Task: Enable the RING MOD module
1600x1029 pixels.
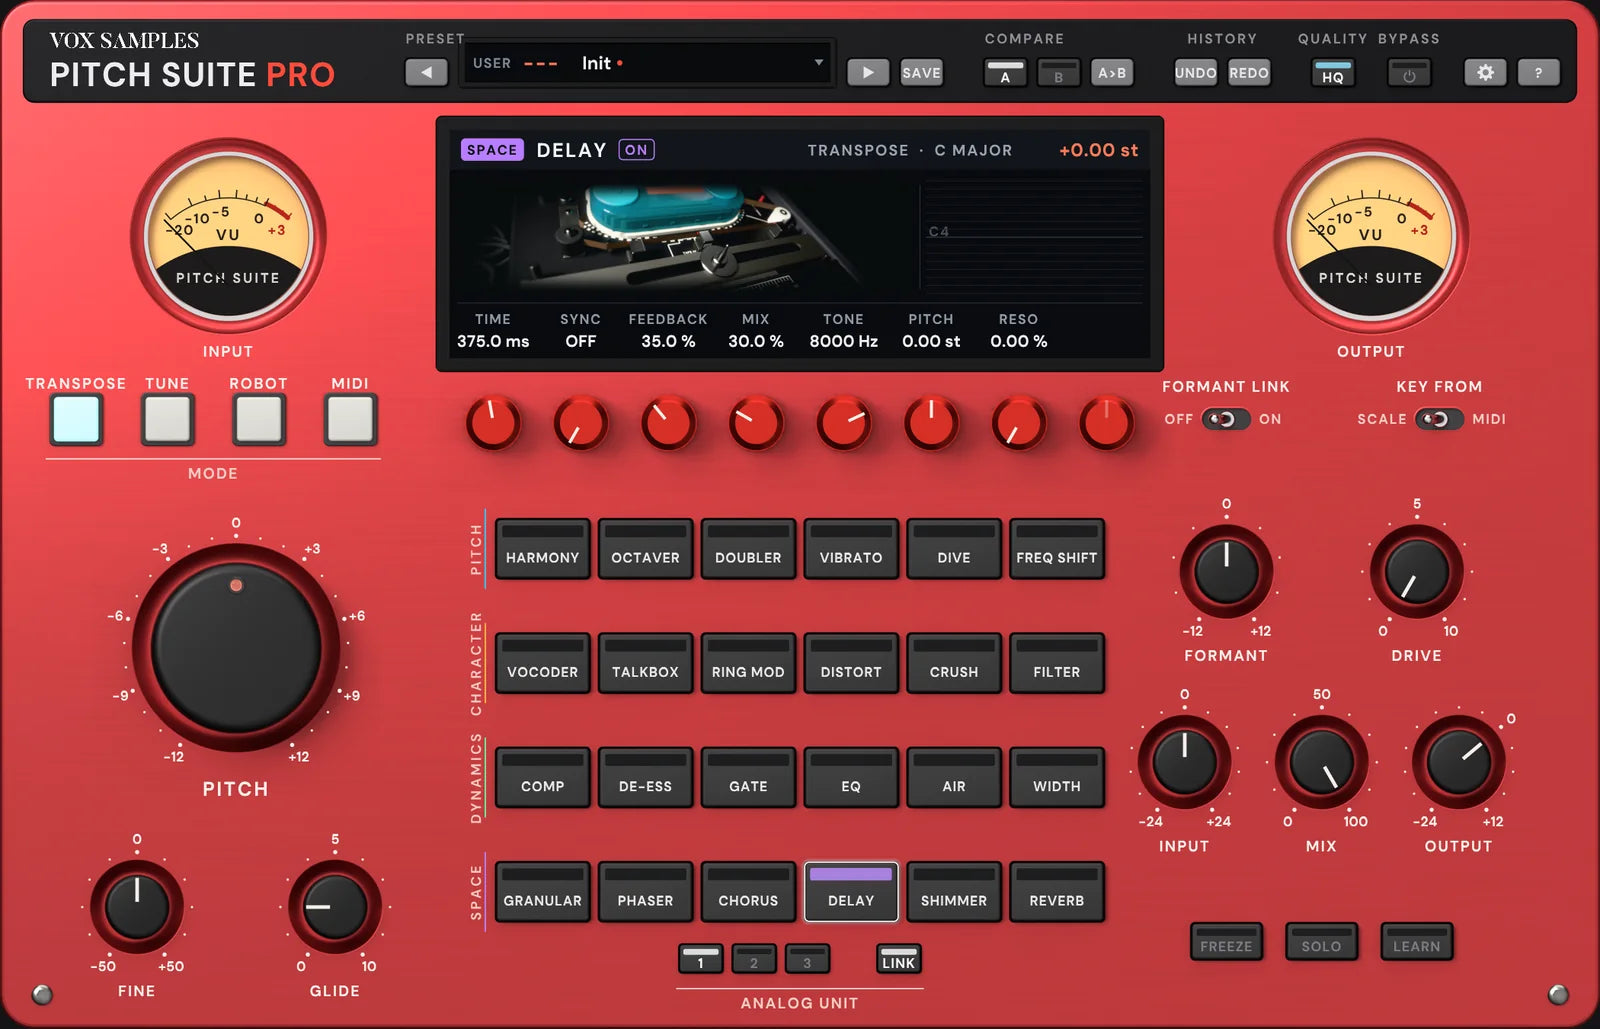Action: tap(748, 663)
